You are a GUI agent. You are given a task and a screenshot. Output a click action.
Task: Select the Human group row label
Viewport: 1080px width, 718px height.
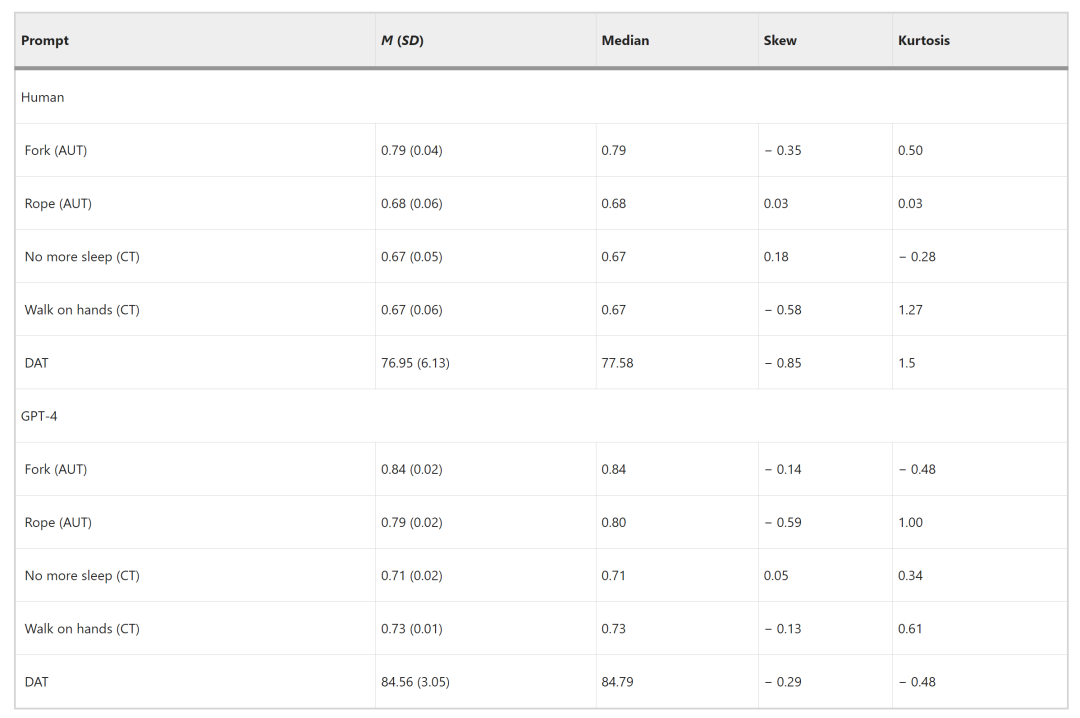coord(42,97)
